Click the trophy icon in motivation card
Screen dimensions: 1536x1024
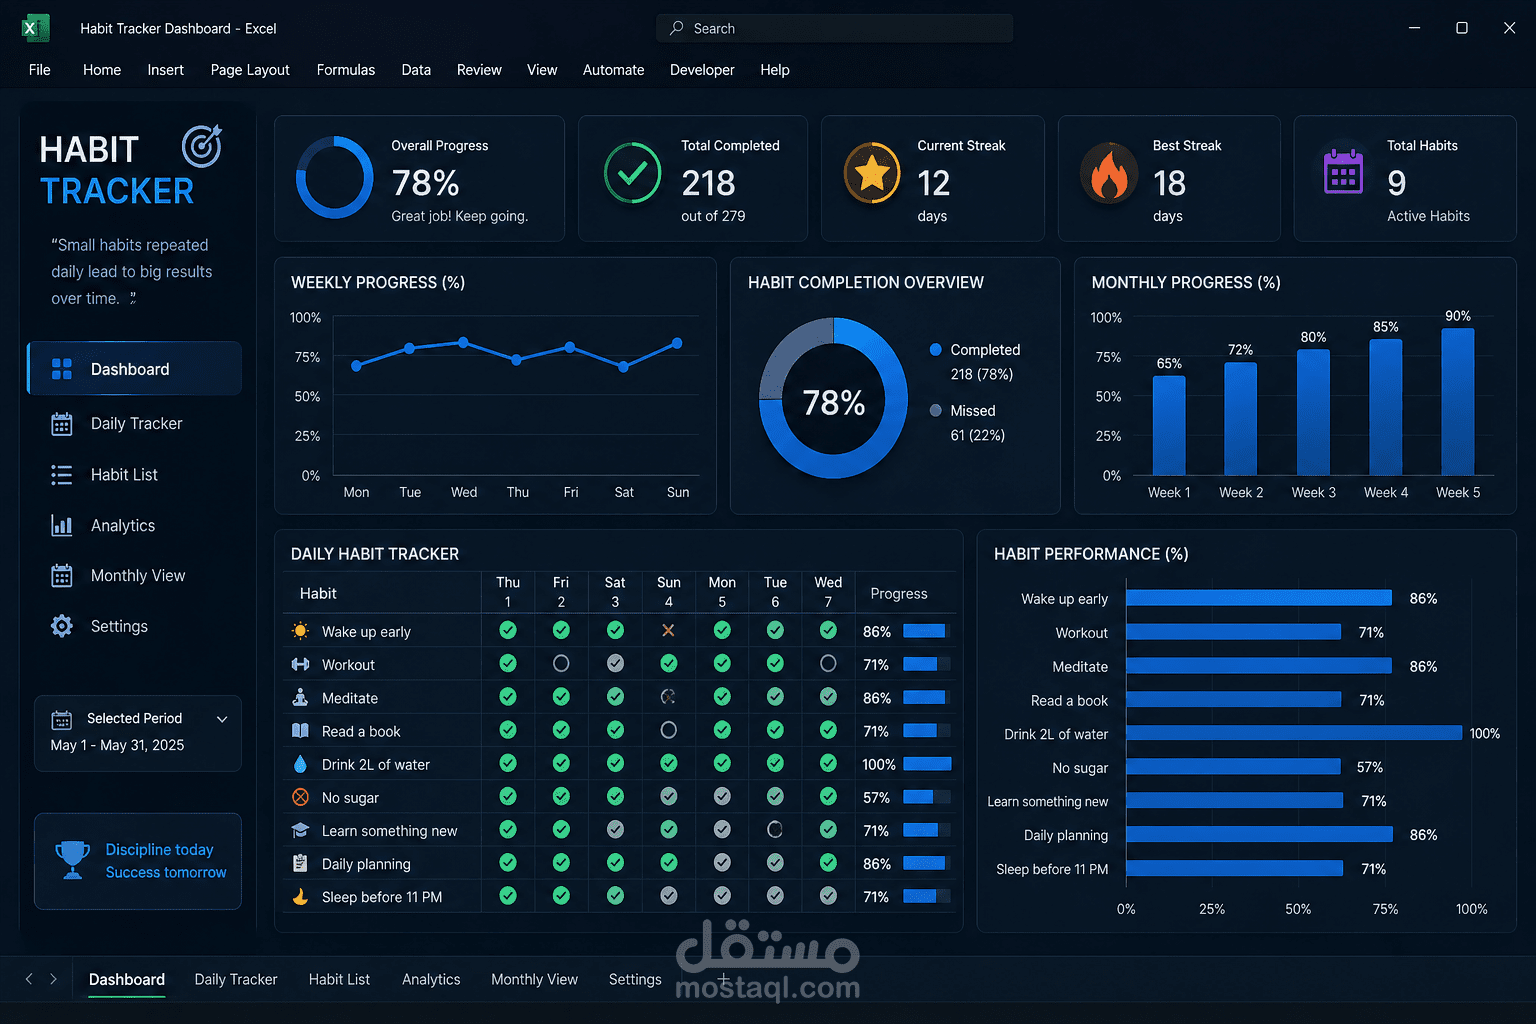click(x=72, y=860)
